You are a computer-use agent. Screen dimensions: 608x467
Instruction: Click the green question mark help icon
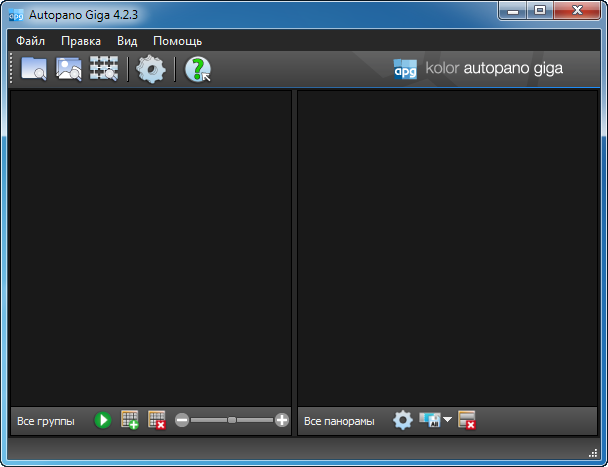198,69
